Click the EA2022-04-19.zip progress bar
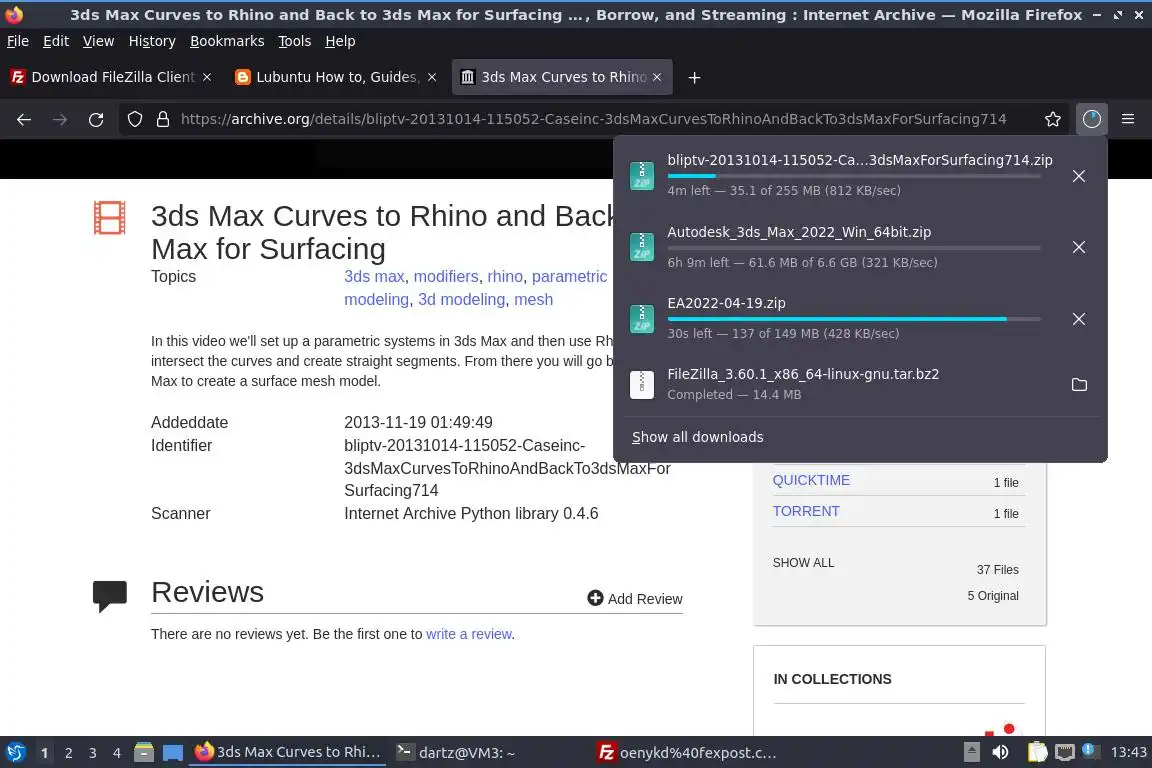 tap(854, 319)
